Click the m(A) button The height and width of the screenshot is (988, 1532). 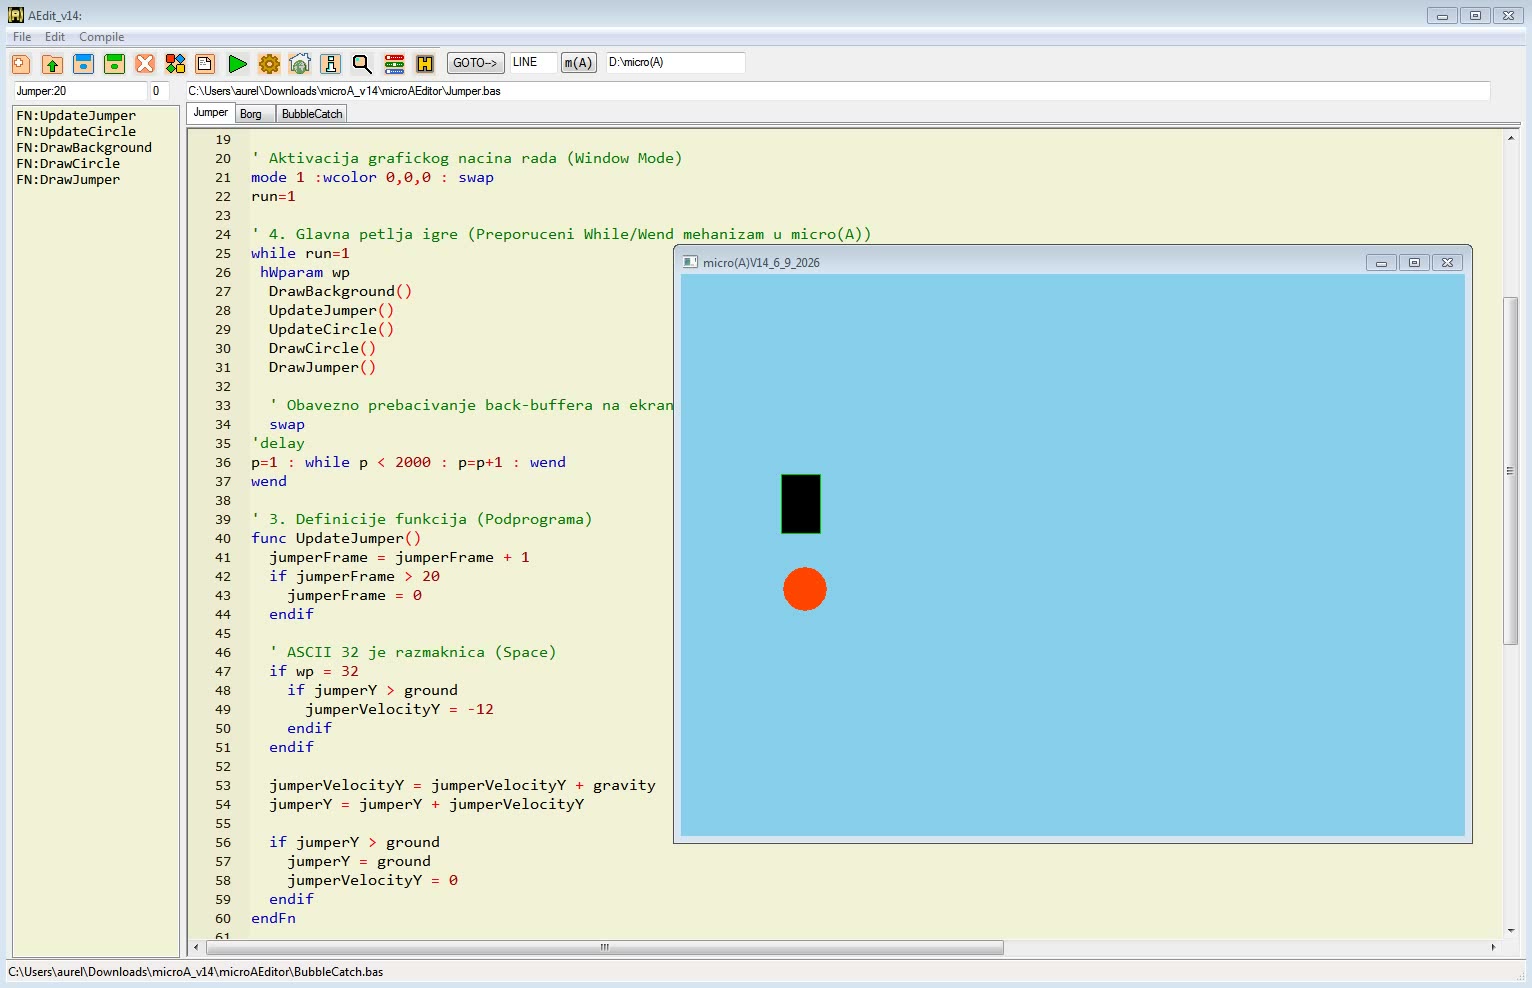[578, 63]
